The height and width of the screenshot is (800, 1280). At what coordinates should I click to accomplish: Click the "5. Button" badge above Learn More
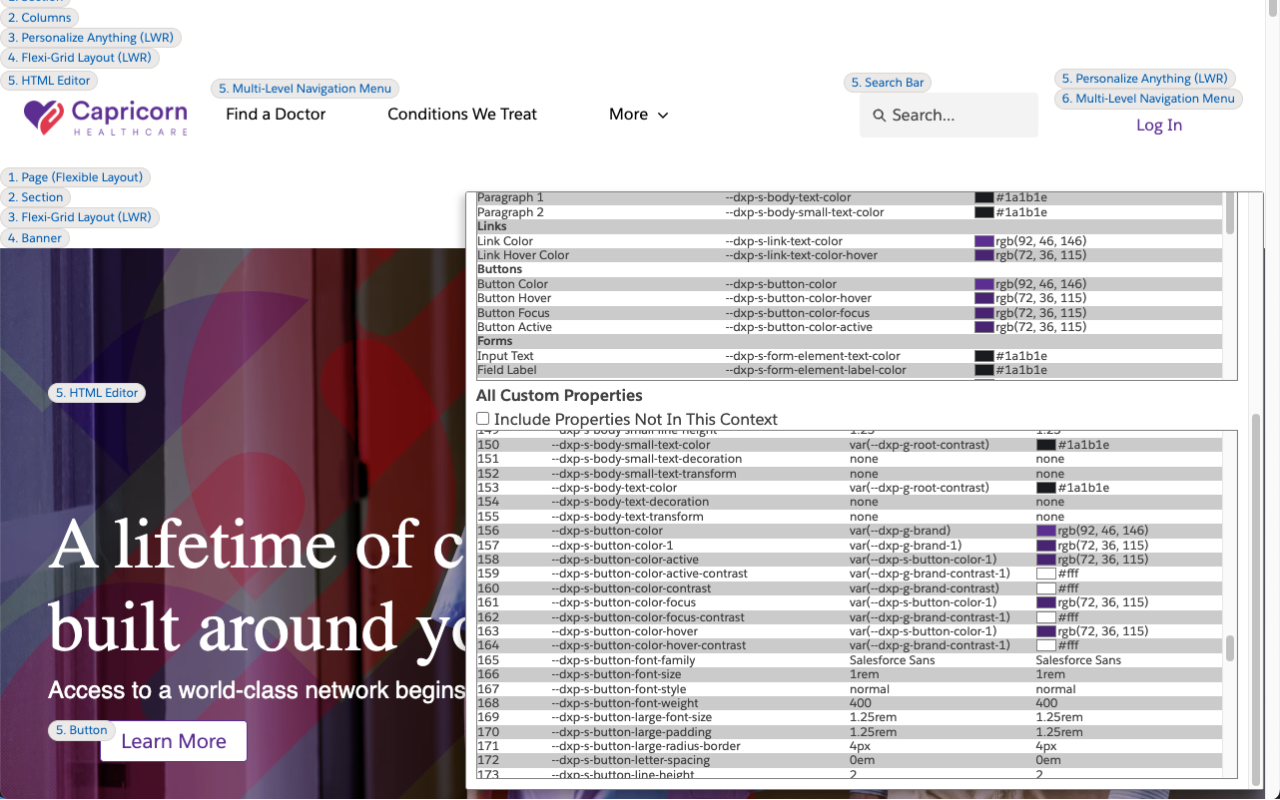coord(81,730)
